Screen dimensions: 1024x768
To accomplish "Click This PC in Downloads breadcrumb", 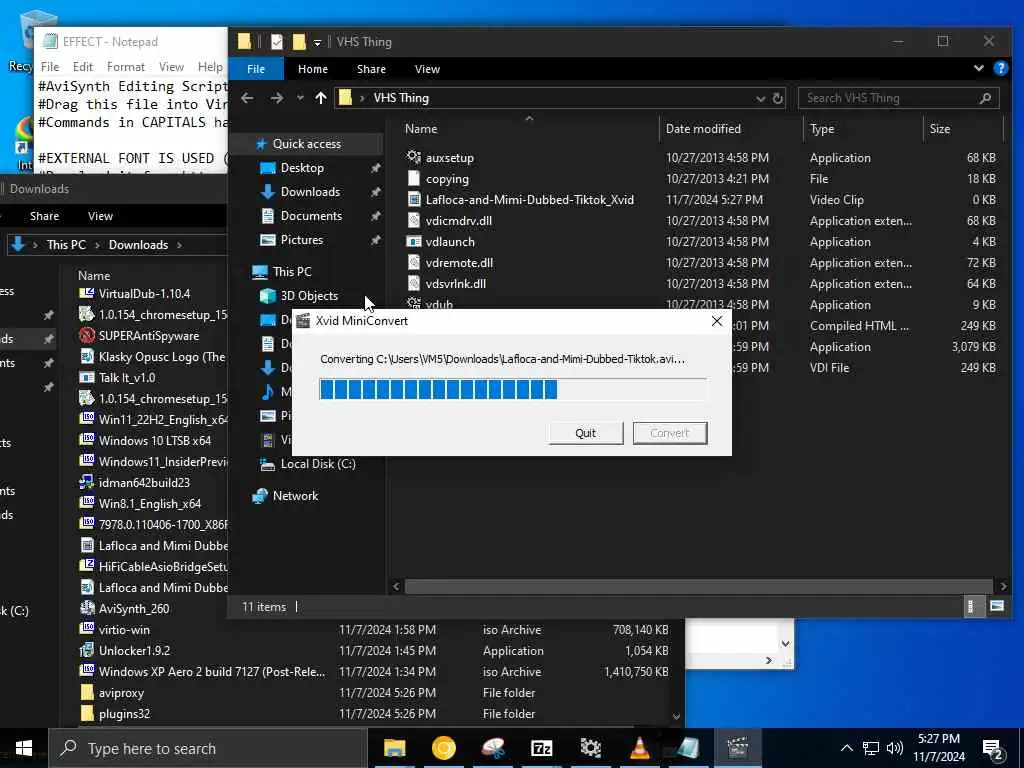I will pyautogui.click(x=66, y=245).
